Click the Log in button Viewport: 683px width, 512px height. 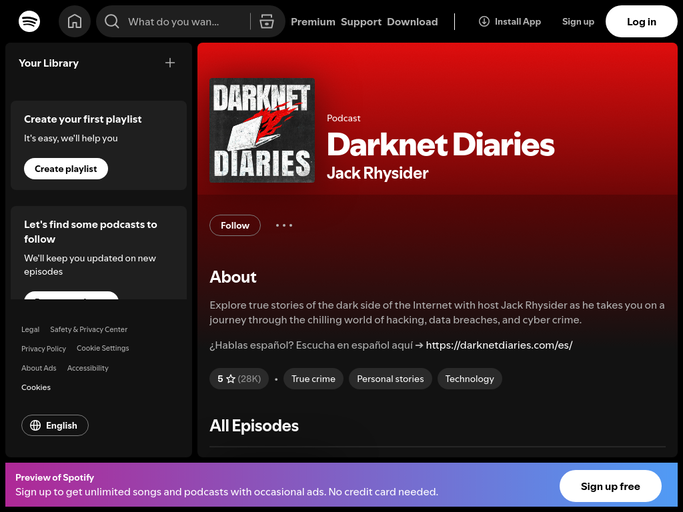point(641,21)
